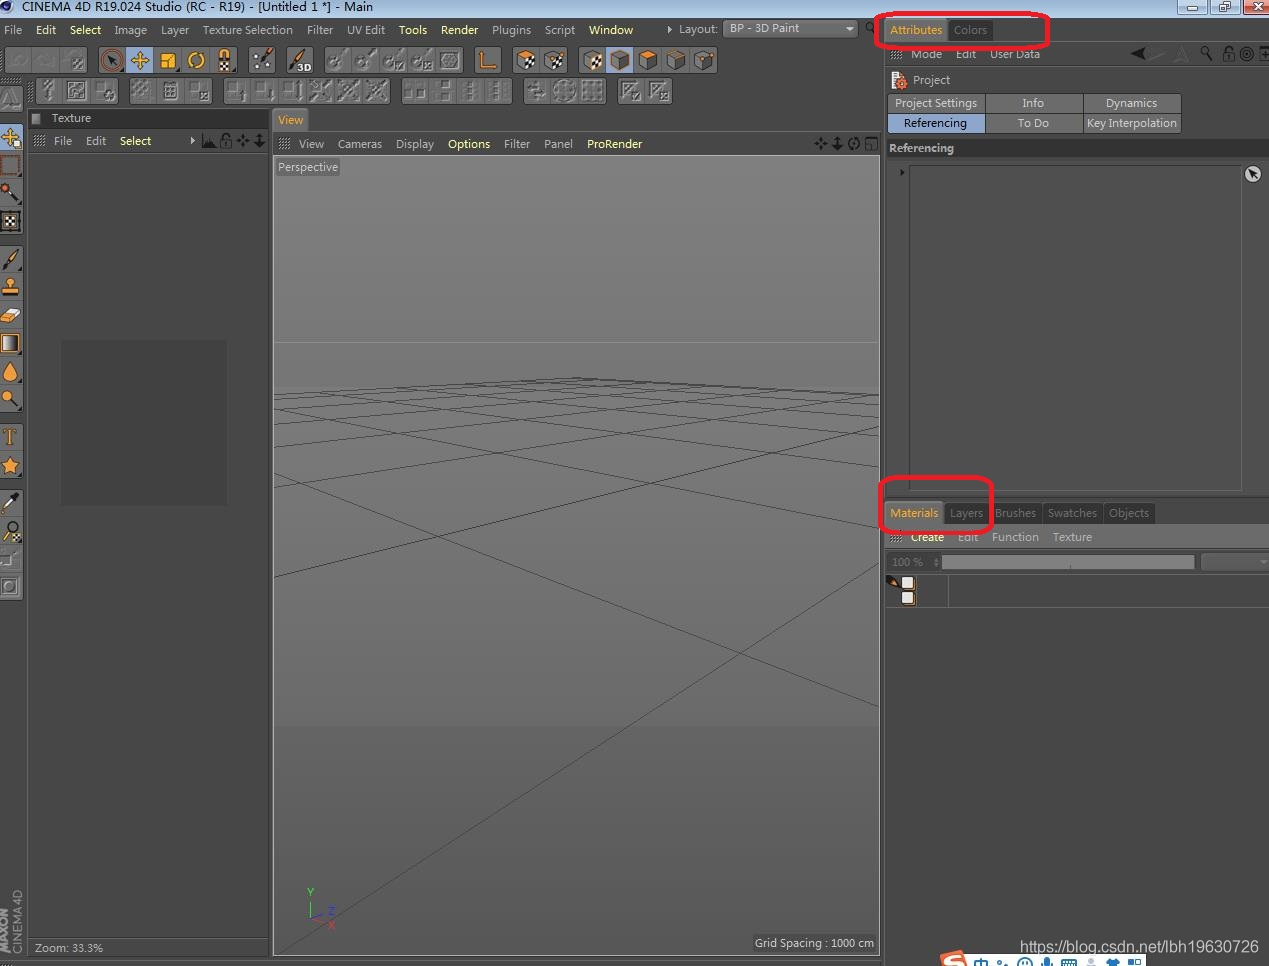Expand the Texture panel menu arrow
The image size is (1269, 966).
click(x=193, y=141)
